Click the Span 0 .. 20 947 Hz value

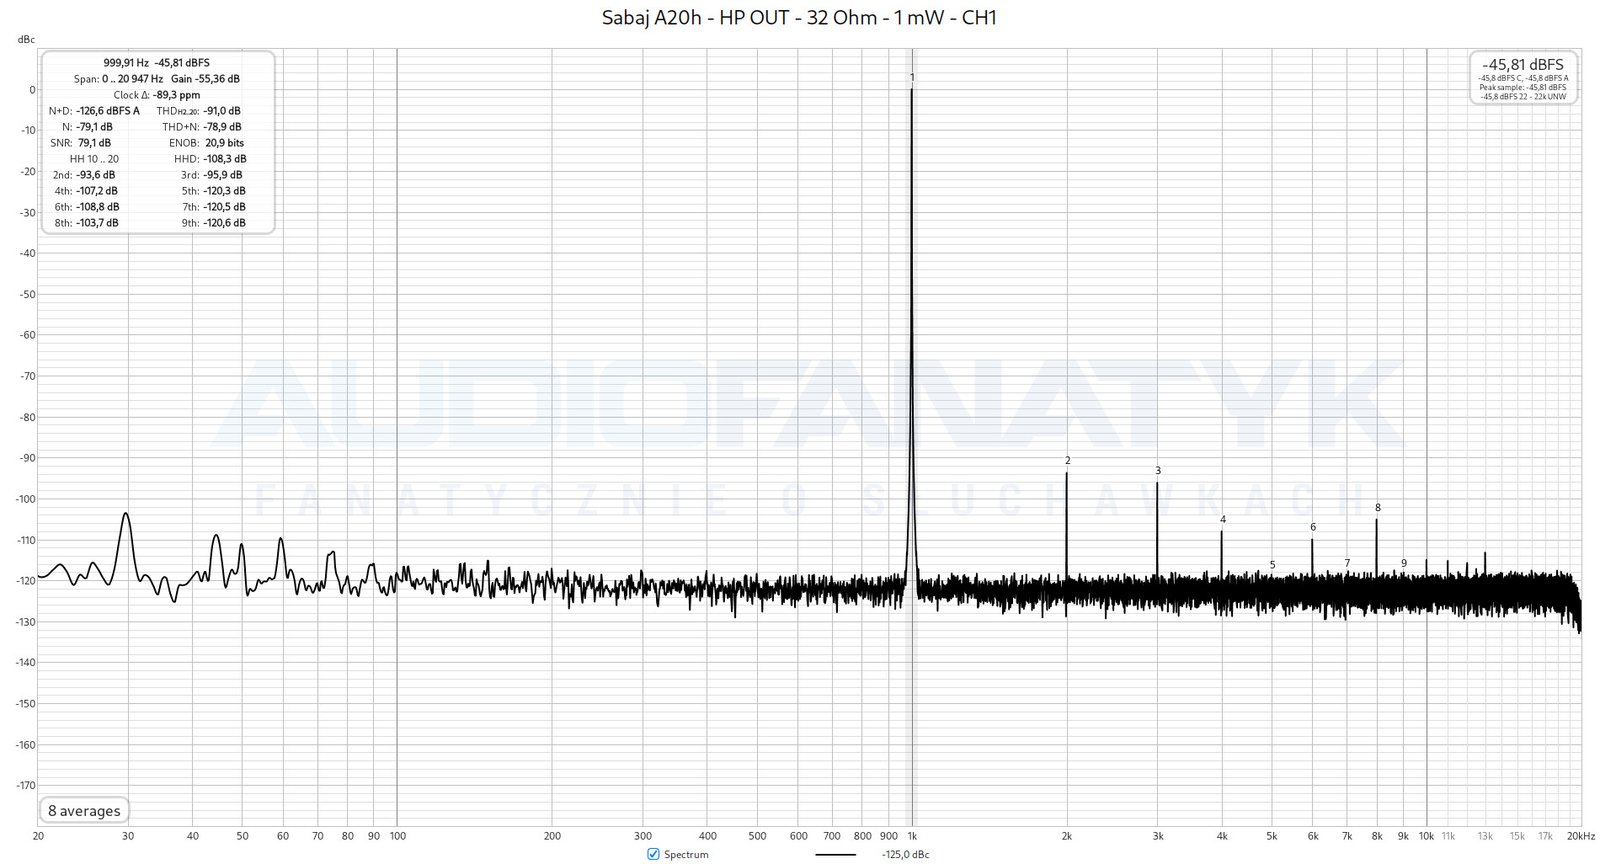132,79
